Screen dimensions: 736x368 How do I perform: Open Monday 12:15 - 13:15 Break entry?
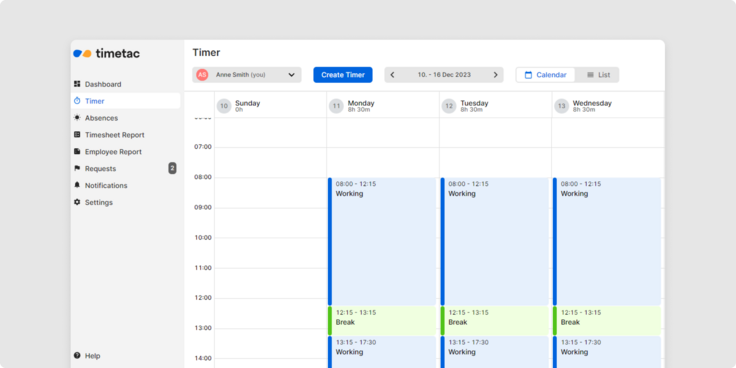pos(382,321)
